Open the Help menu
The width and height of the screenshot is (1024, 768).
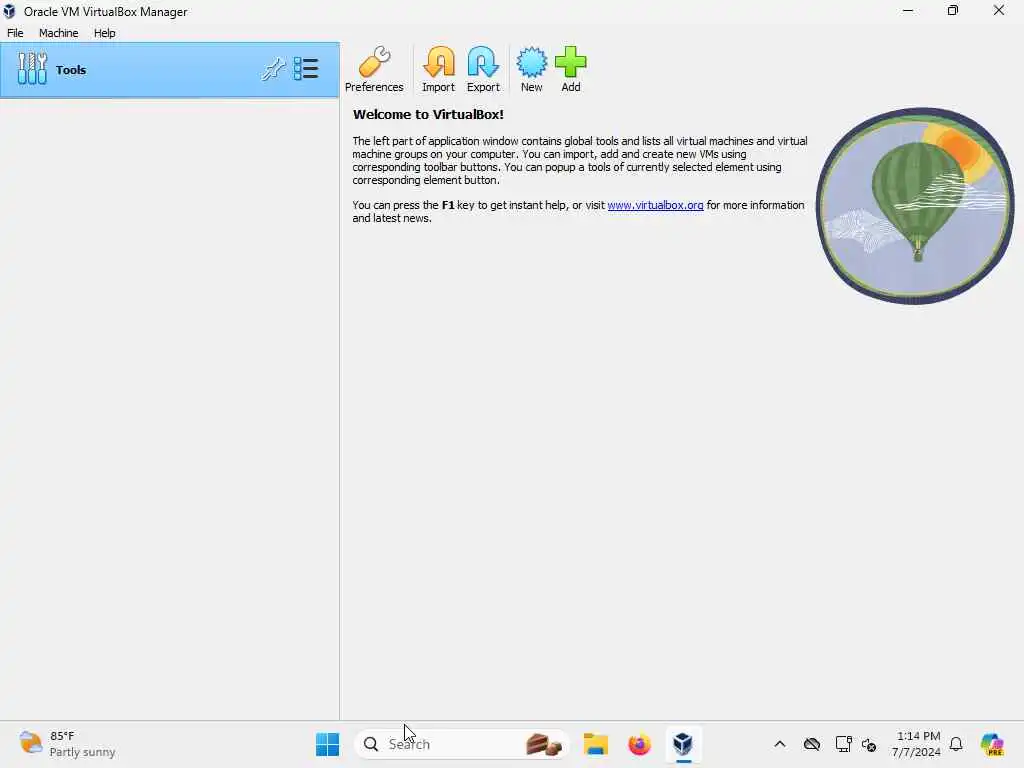pyautogui.click(x=104, y=33)
